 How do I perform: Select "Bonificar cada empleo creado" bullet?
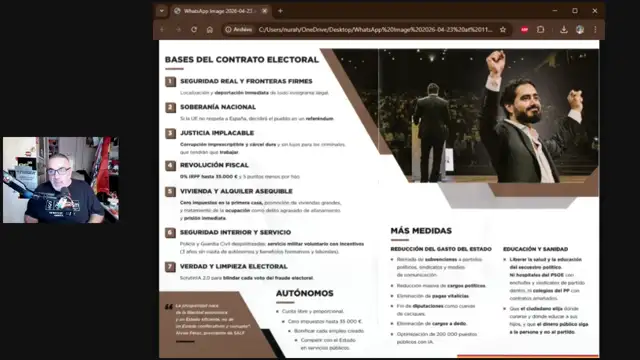[329, 331]
